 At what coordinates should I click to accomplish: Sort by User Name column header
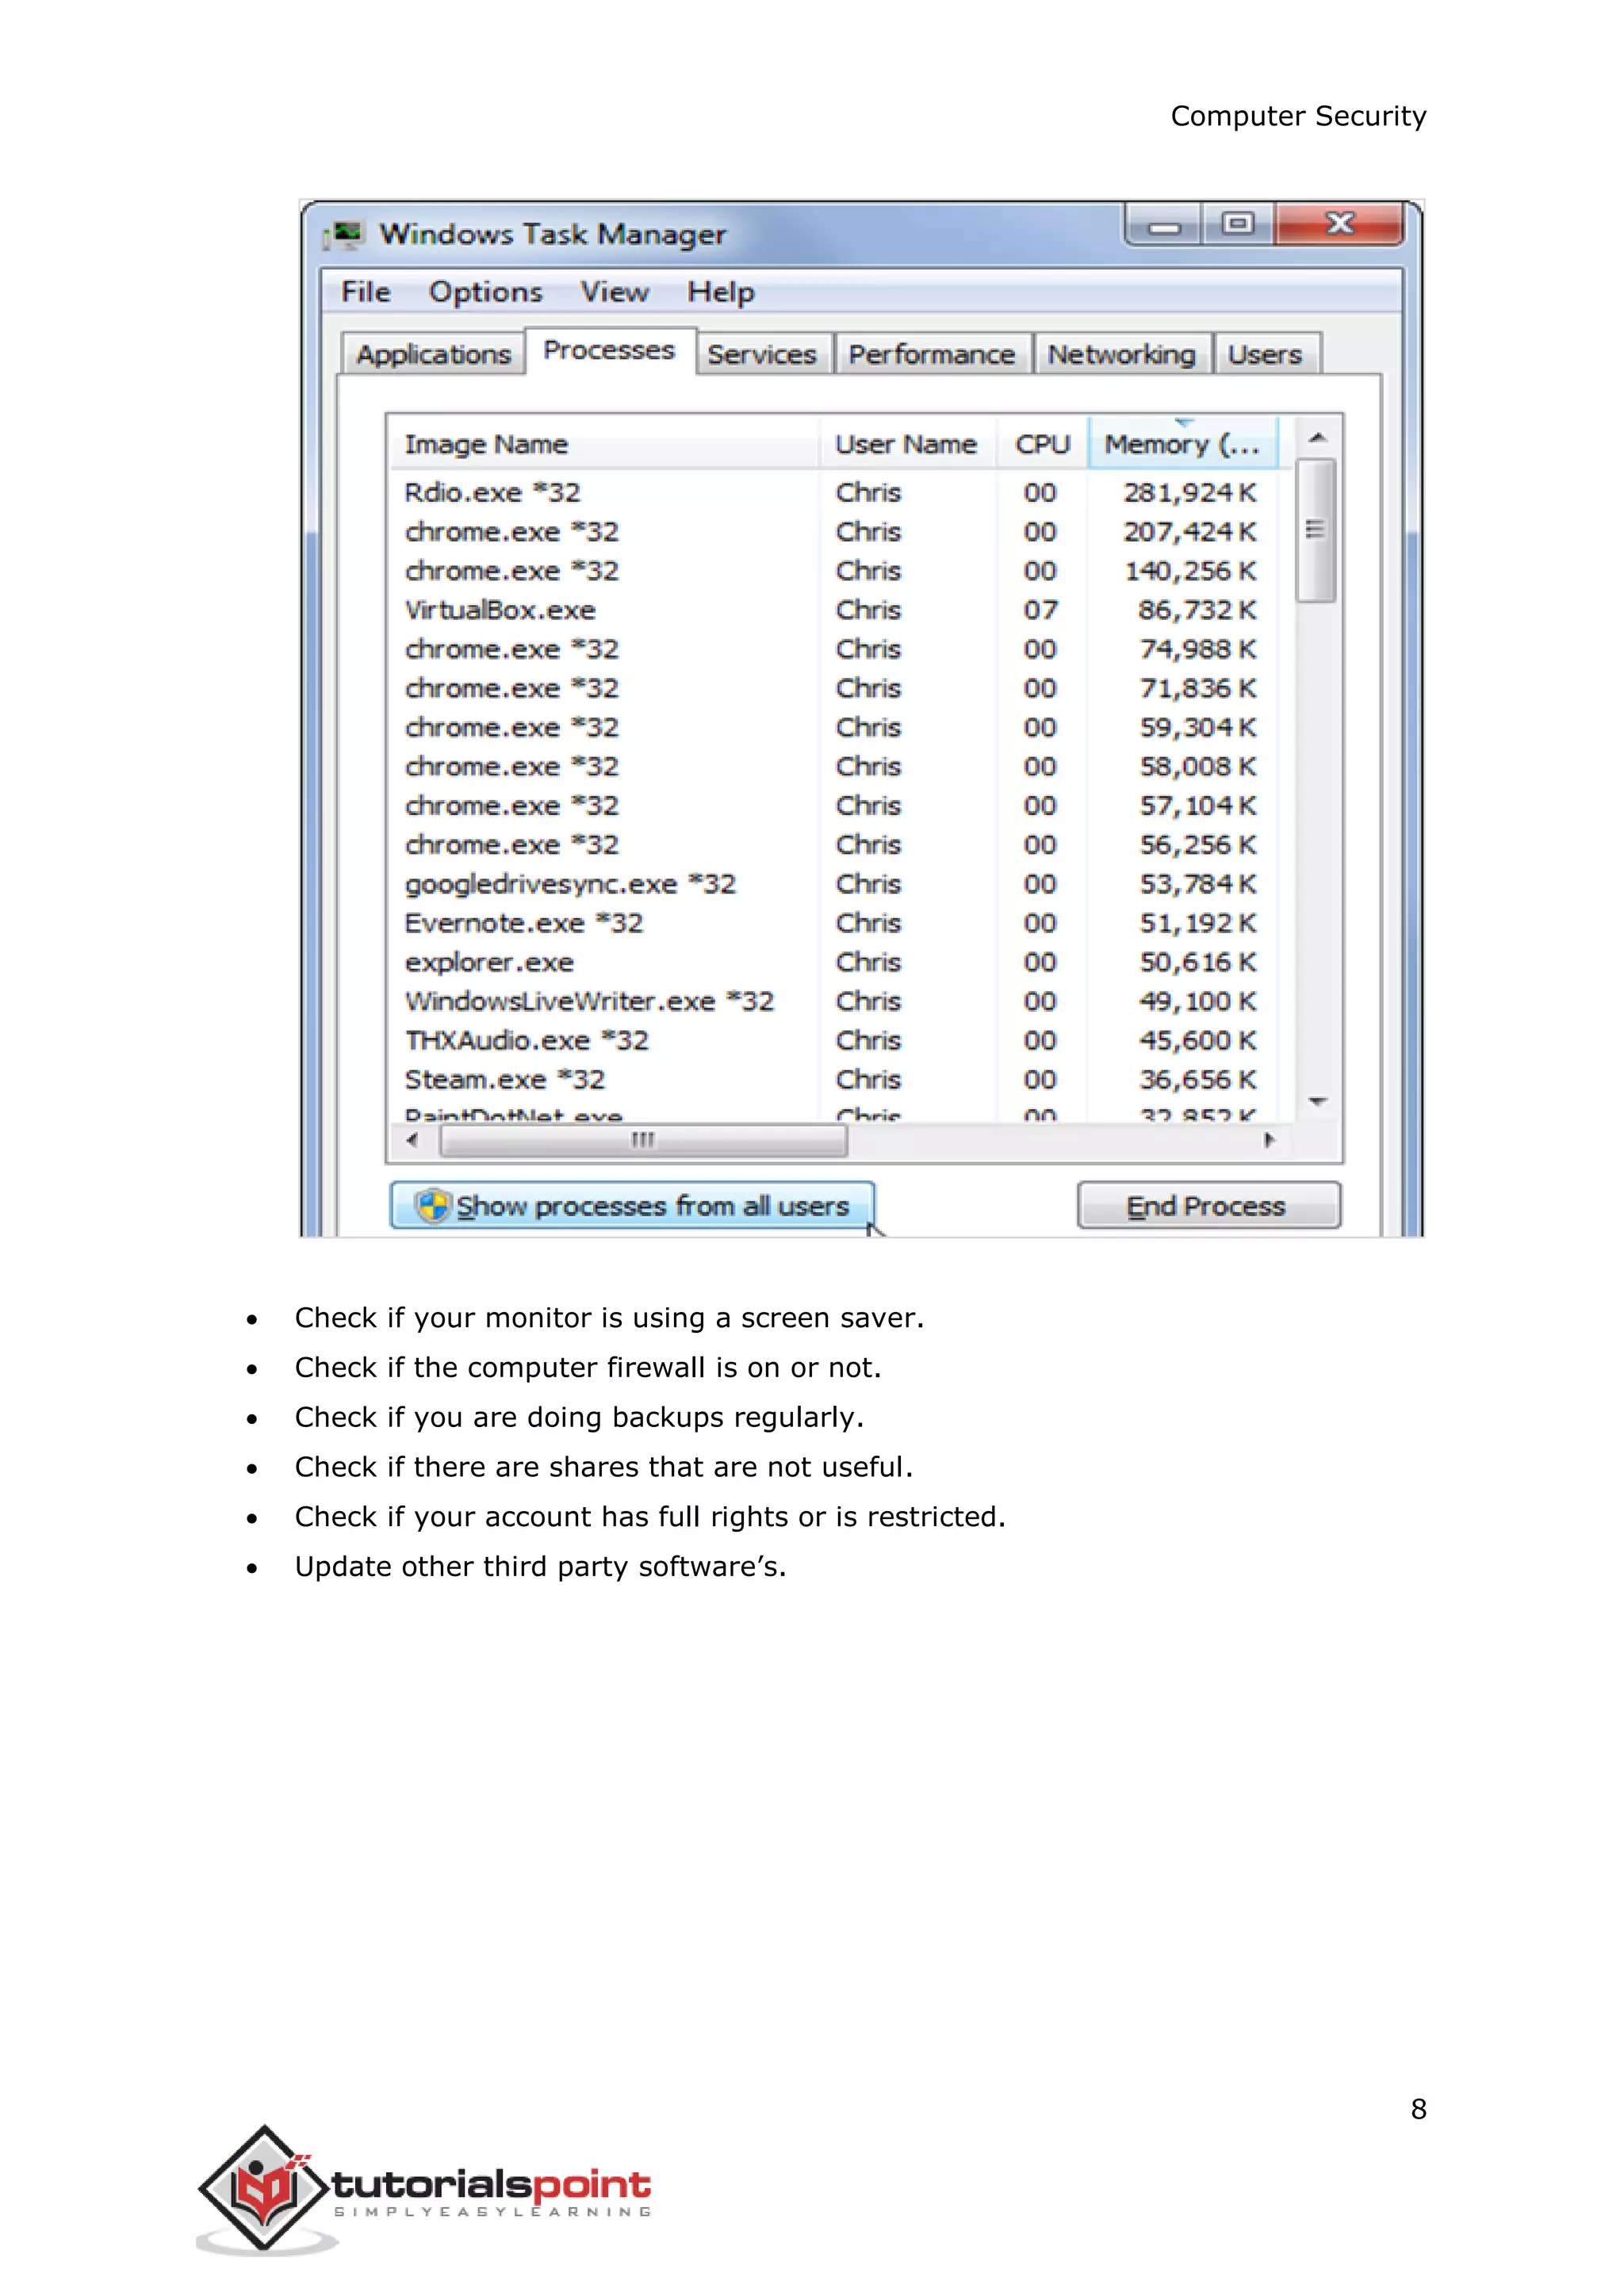[x=907, y=444]
